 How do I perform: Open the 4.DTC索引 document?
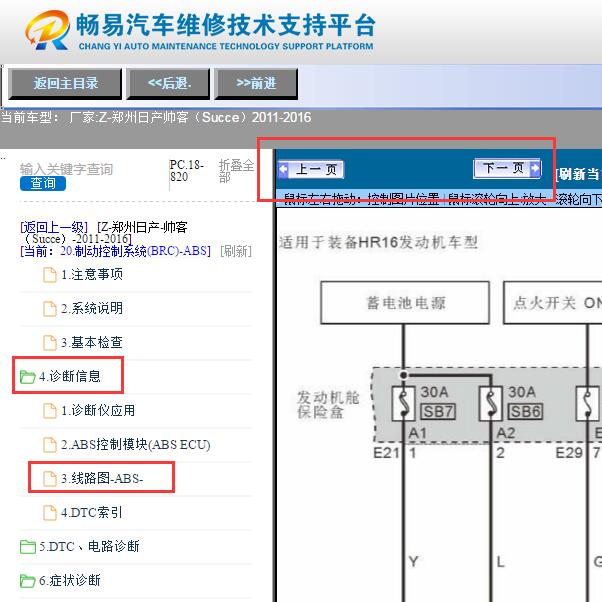91,513
